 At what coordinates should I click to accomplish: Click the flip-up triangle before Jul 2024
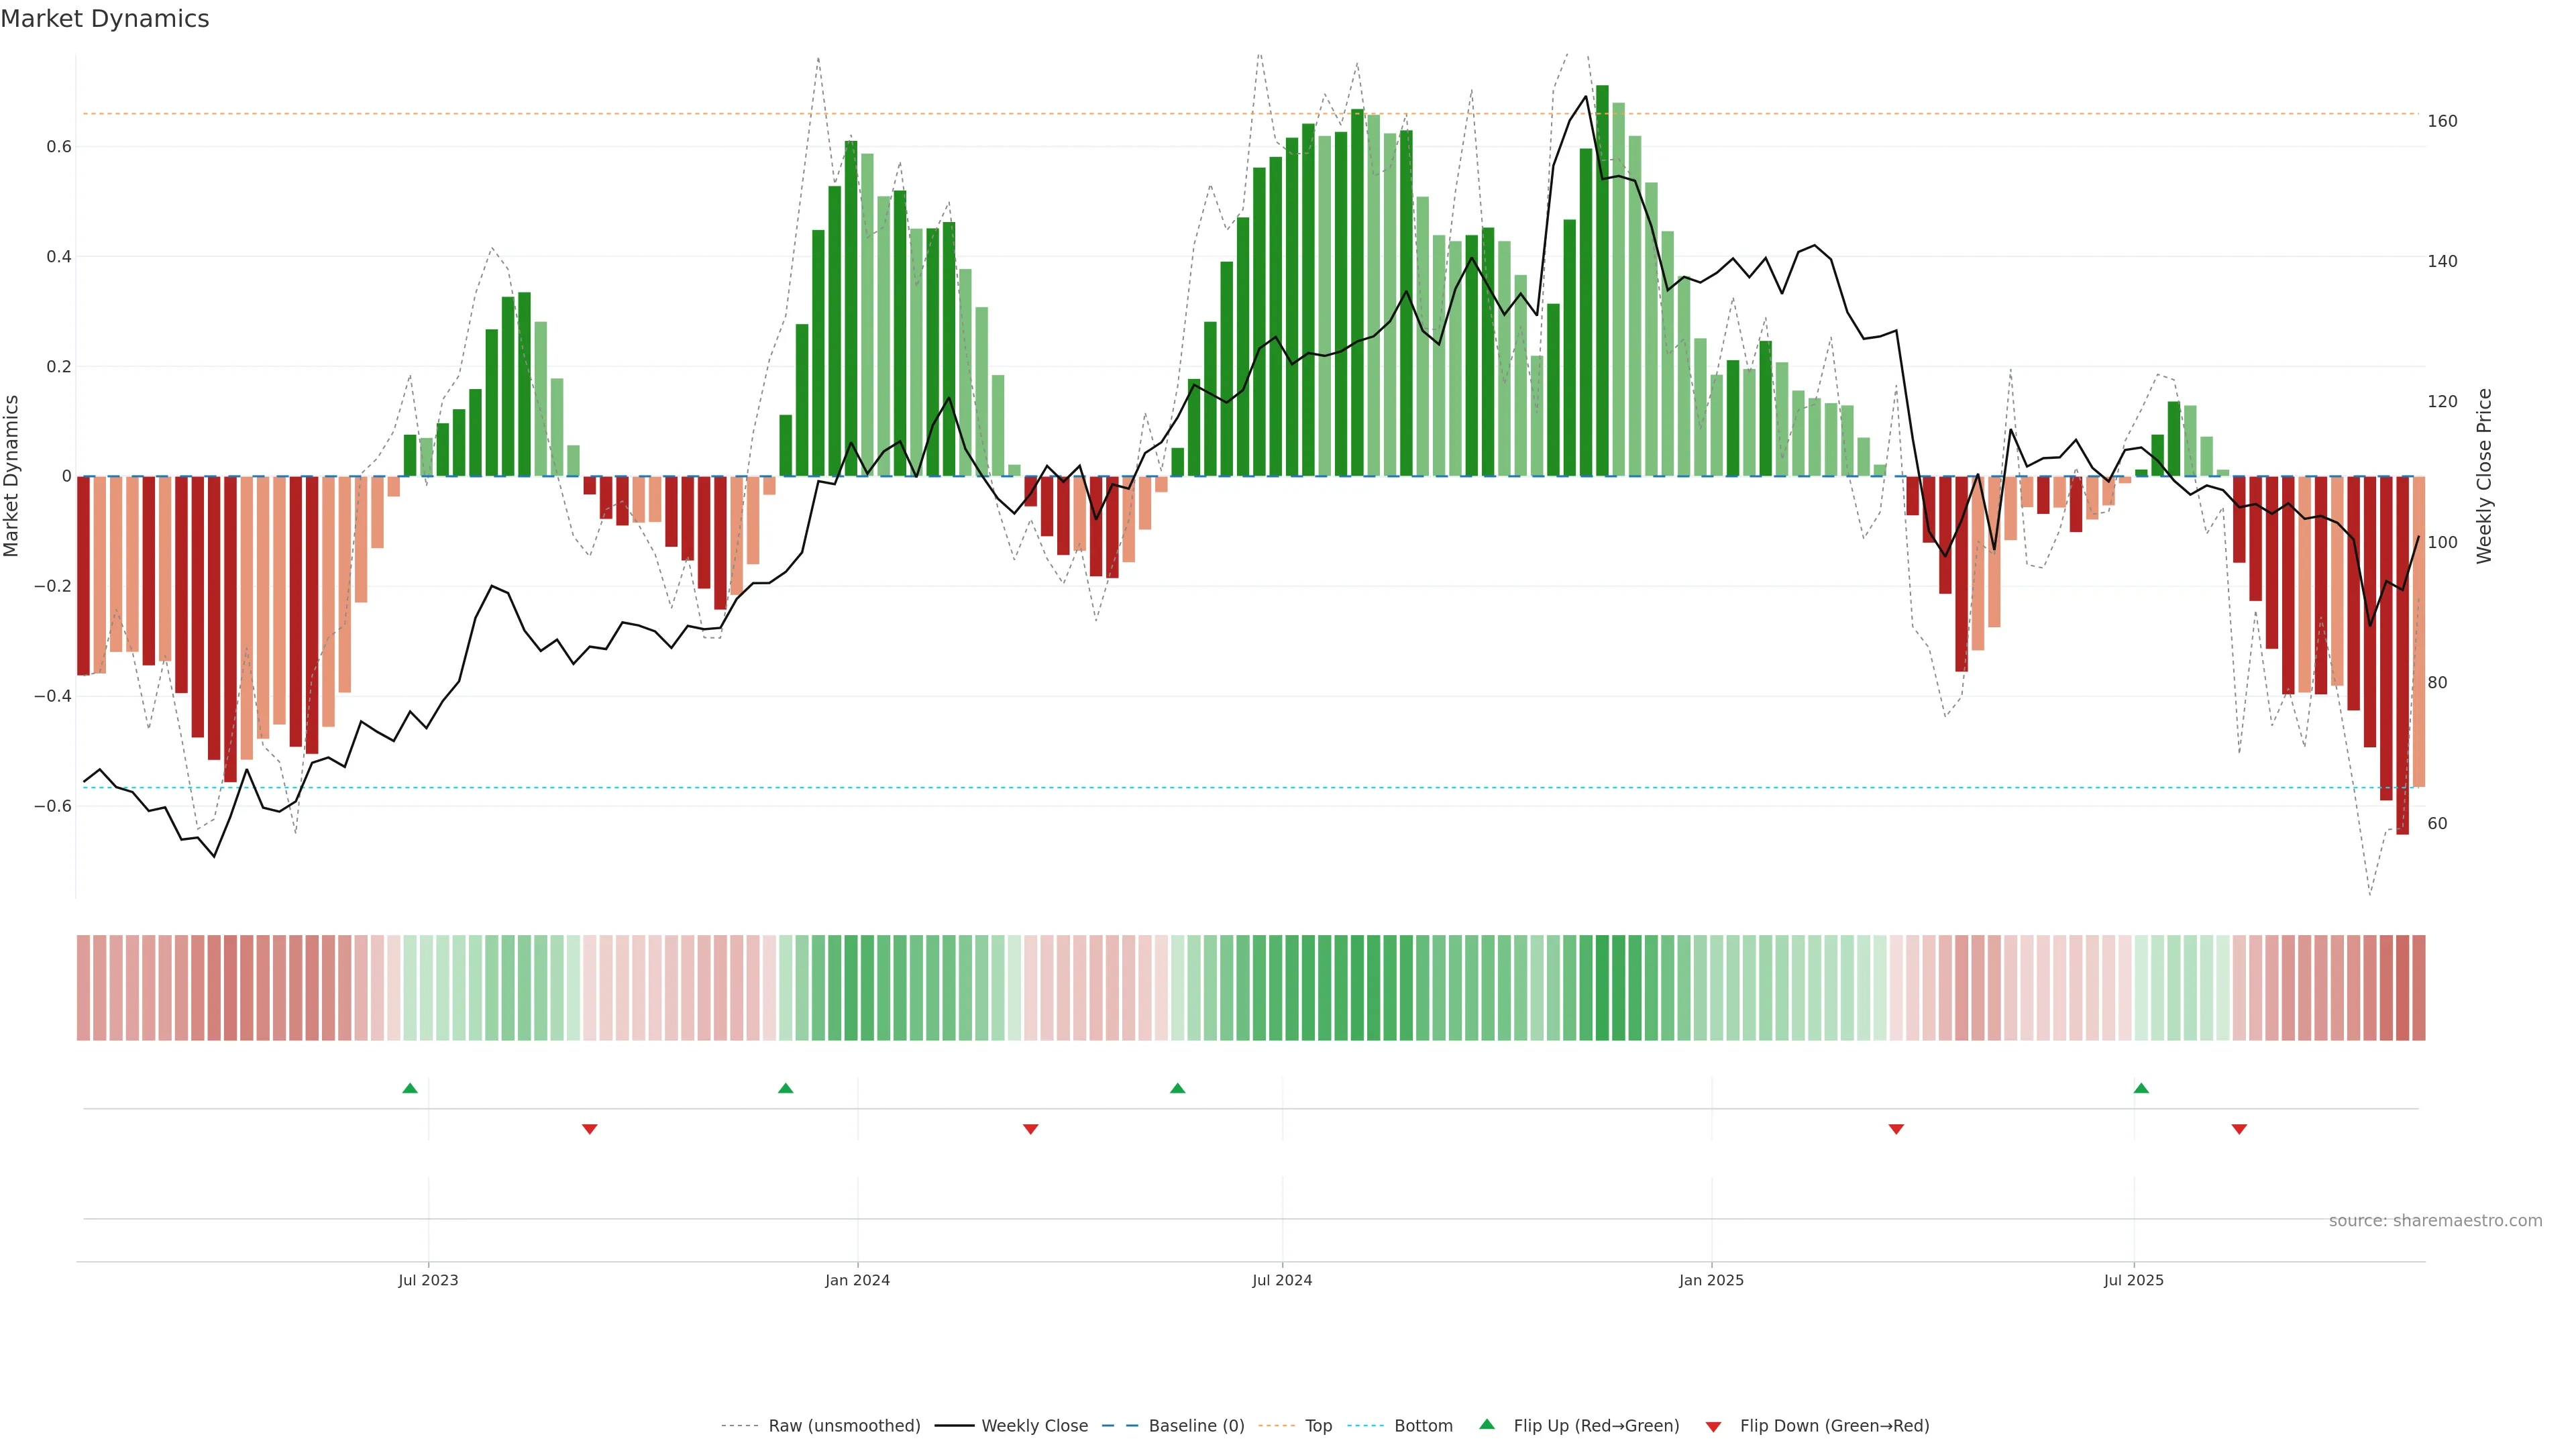click(1177, 1088)
